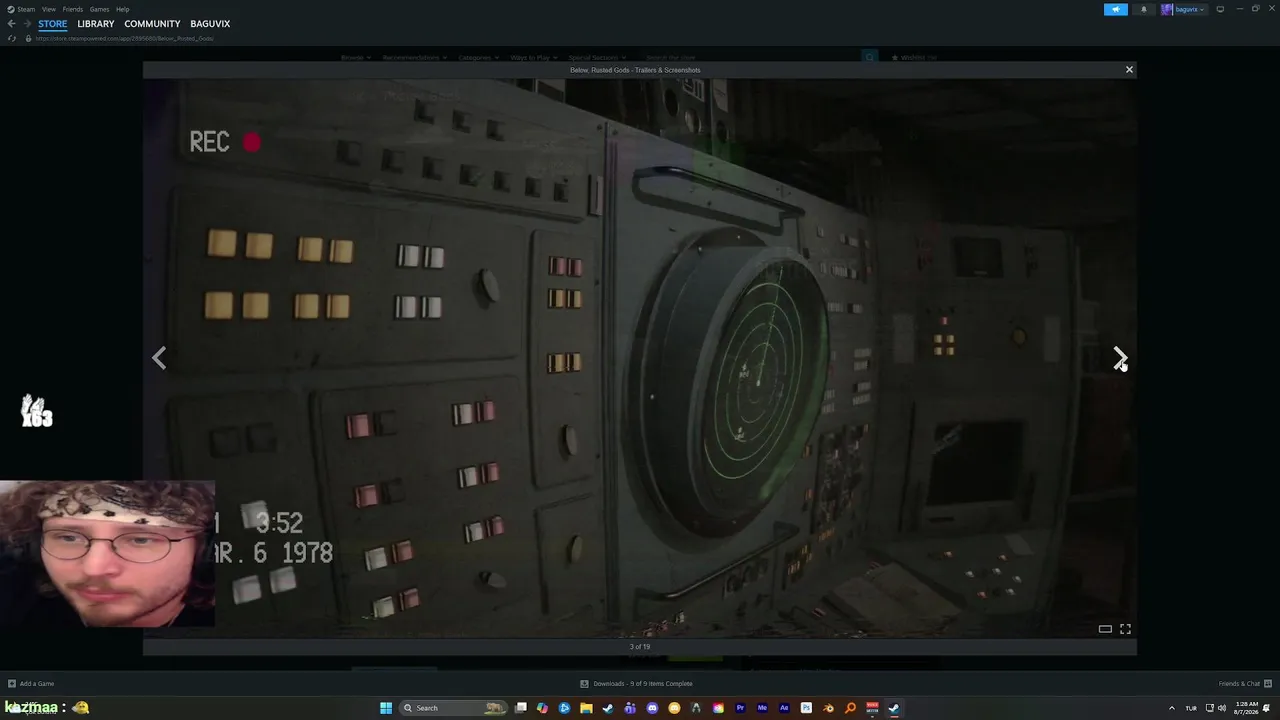
Task: Open the Downloads status at the bottom
Action: coord(637,684)
